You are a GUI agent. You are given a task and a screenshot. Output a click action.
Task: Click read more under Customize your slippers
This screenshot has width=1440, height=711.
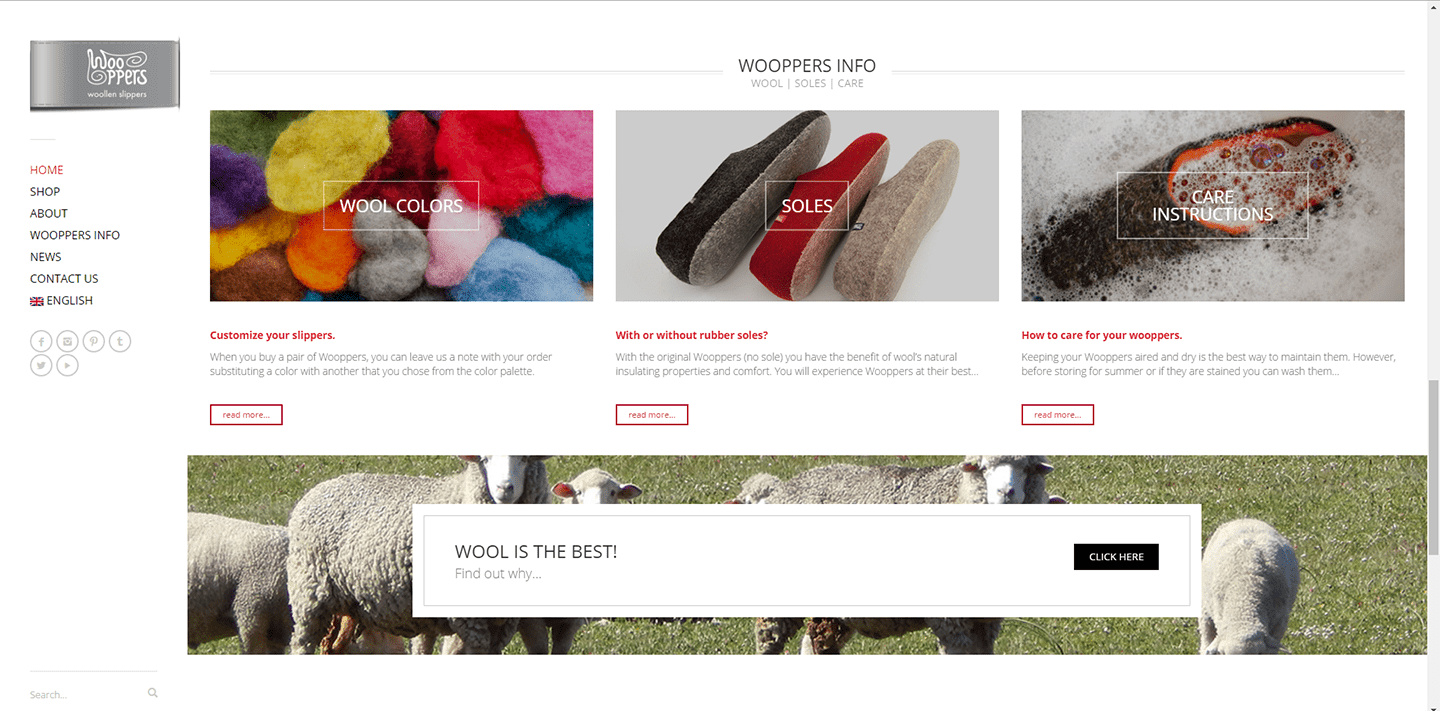(246, 415)
